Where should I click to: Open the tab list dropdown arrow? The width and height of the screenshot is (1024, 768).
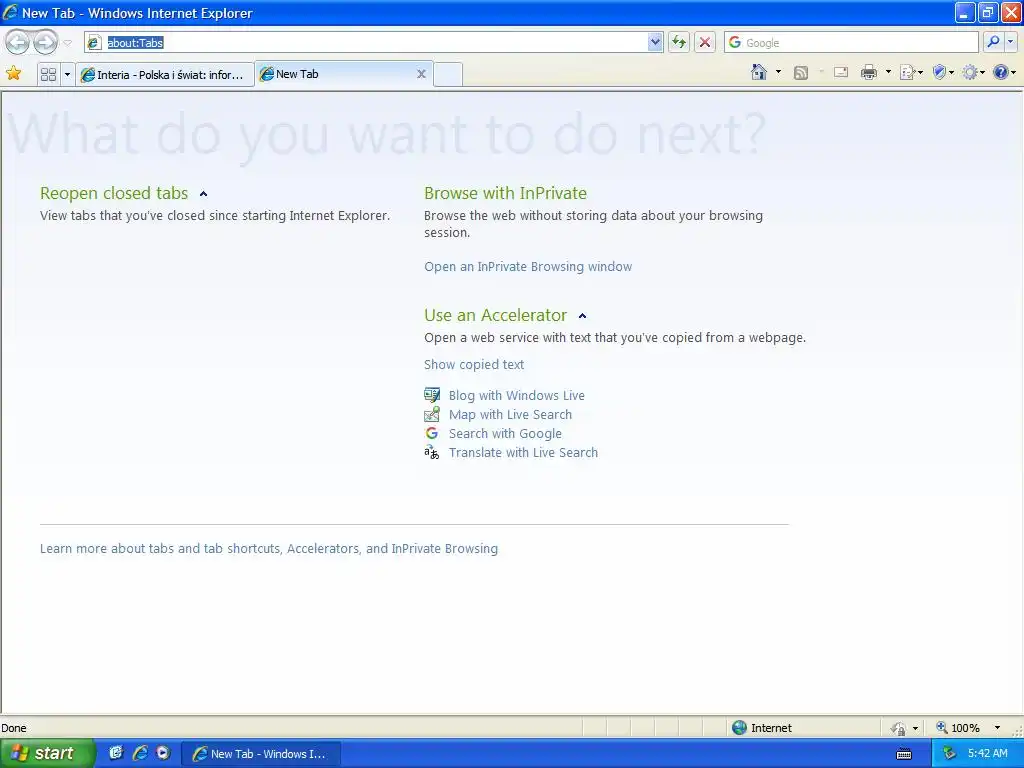click(x=67, y=74)
